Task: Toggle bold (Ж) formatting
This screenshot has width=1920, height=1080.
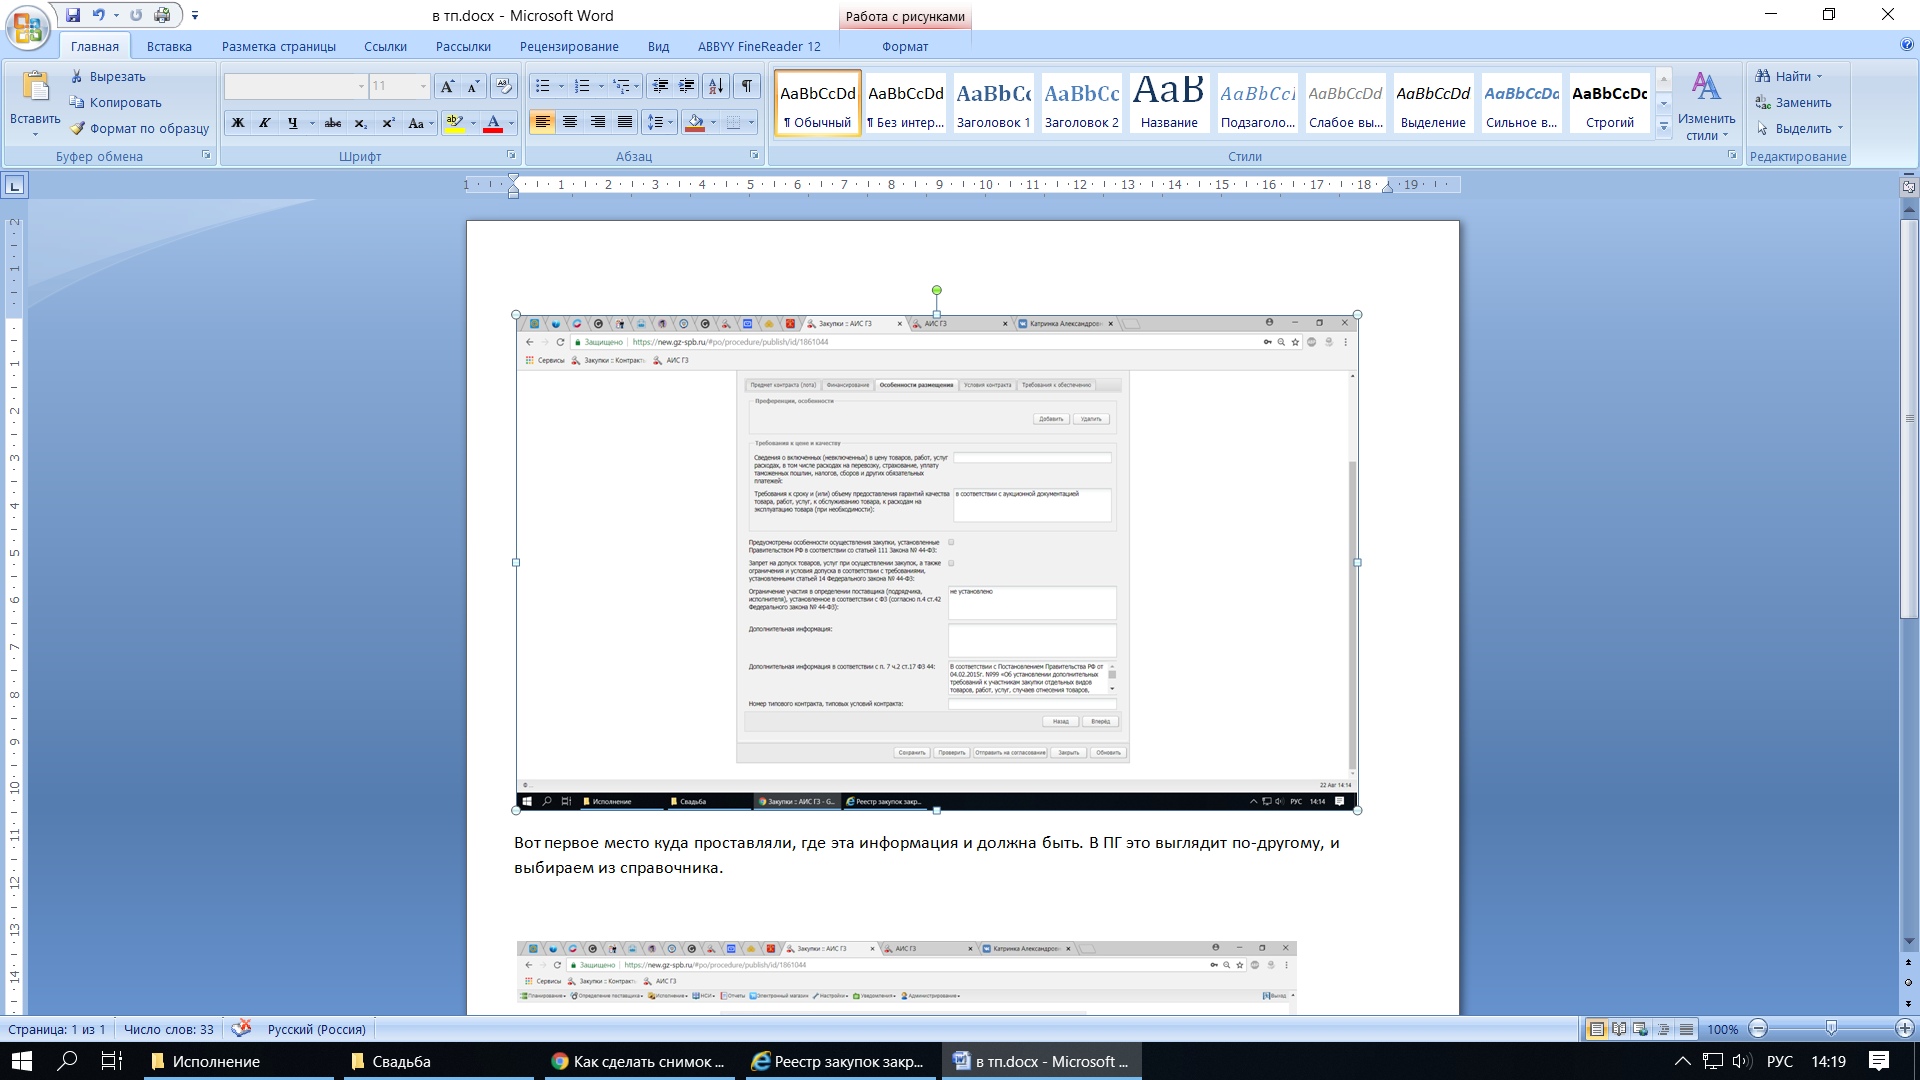Action: point(238,123)
